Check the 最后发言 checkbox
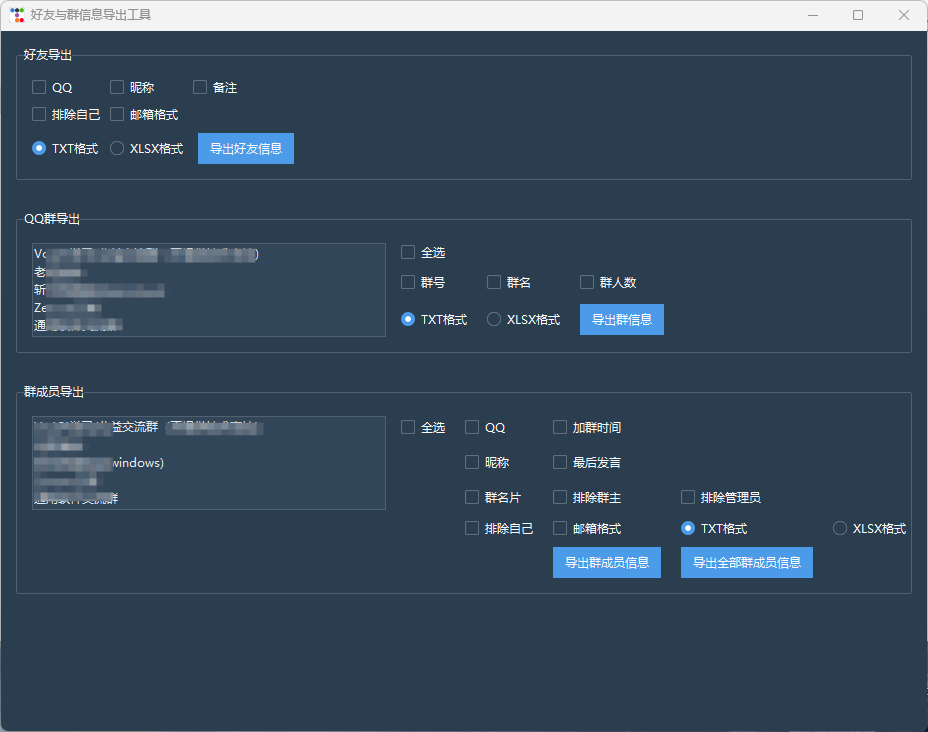 tap(560, 462)
